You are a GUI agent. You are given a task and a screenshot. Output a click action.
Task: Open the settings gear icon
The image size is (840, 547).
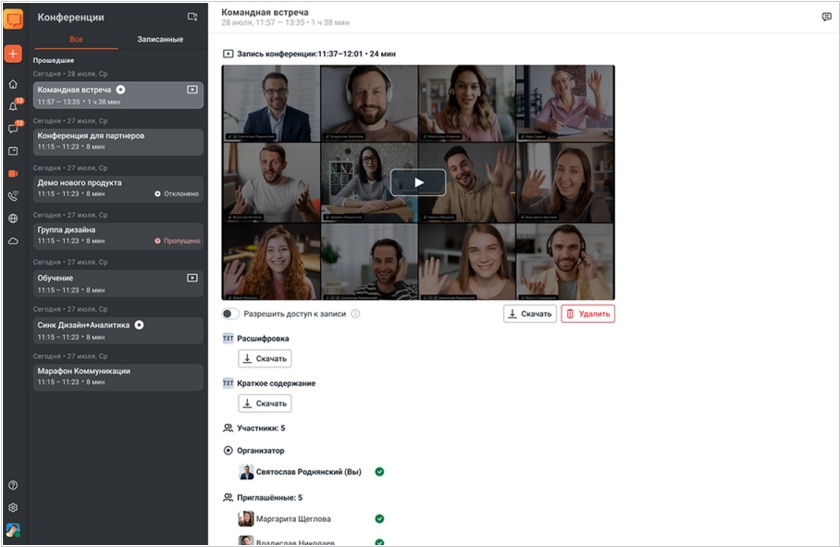[13, 507]
